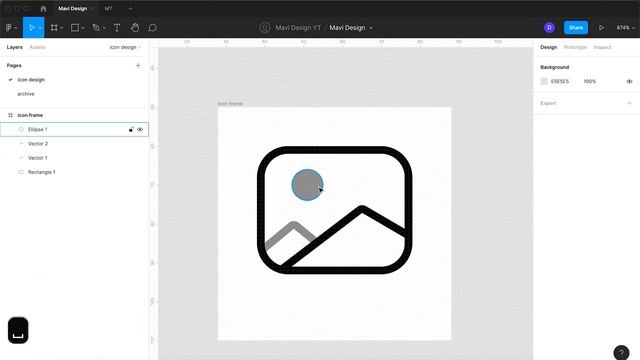Click the team avatar next to Mavi Design YT

264,28
